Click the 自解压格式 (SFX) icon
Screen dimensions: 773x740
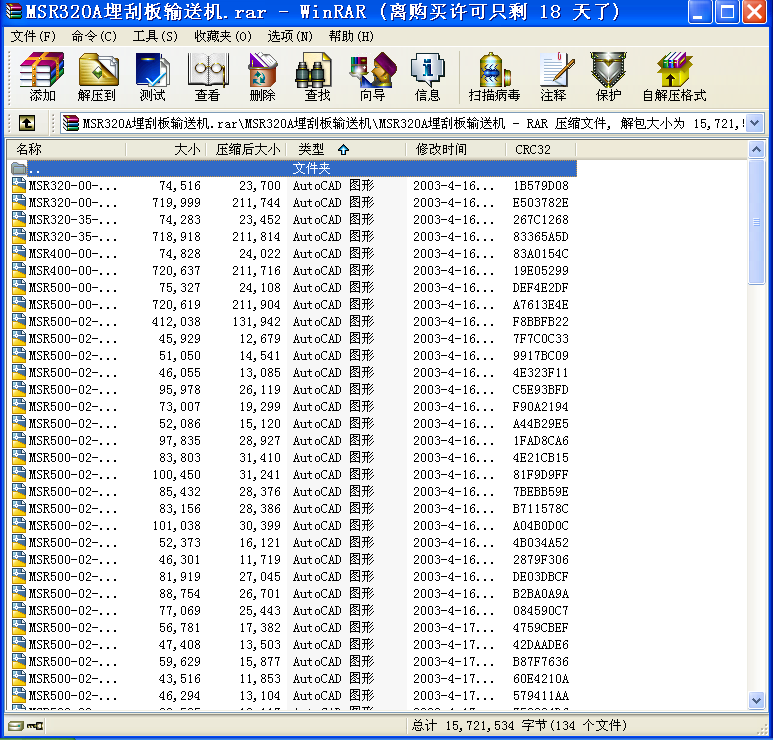click(674, 78)
